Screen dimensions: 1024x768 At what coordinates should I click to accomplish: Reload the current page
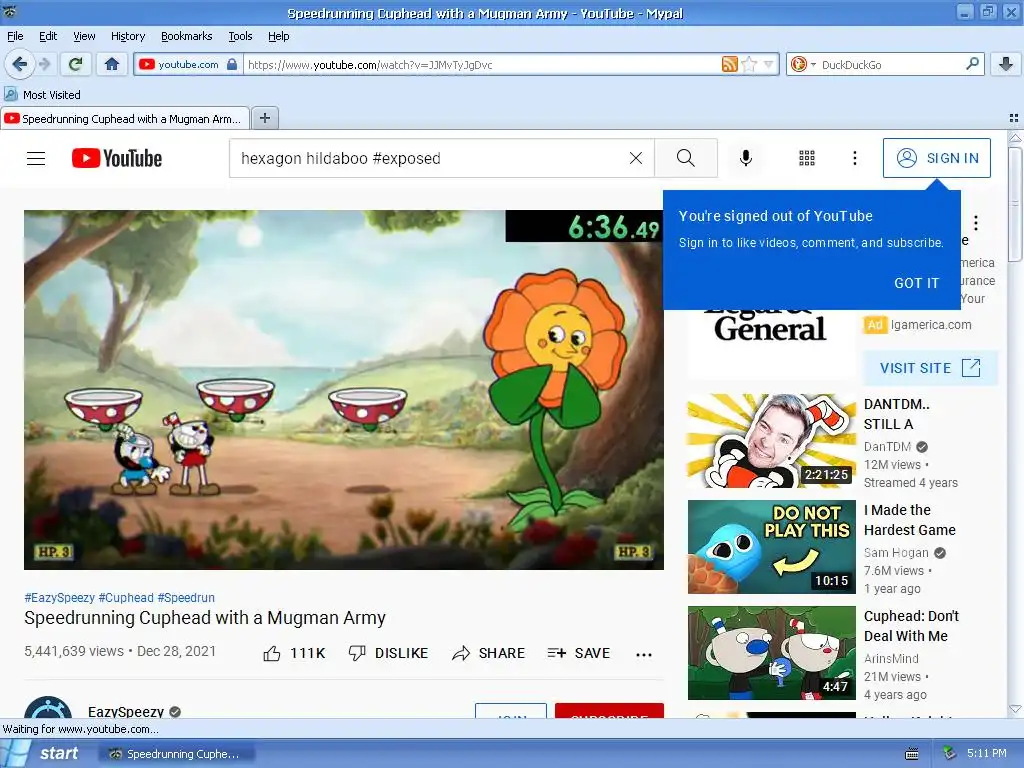76,64
